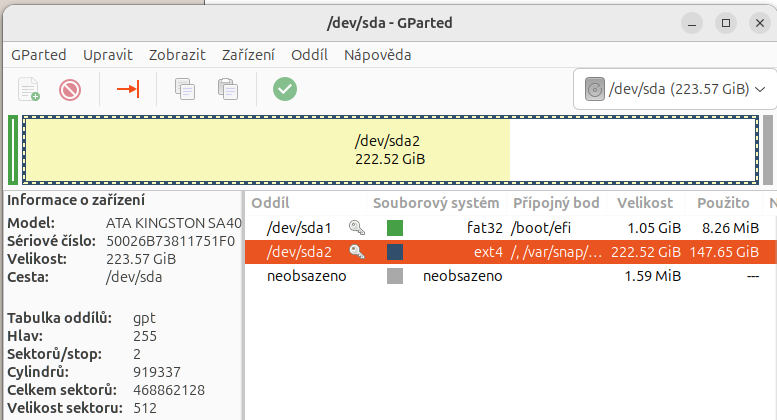Click the key icon next to /dev/sda1
Screen dimensions: 777x420
pyautogui.click(x=357, y=228)
